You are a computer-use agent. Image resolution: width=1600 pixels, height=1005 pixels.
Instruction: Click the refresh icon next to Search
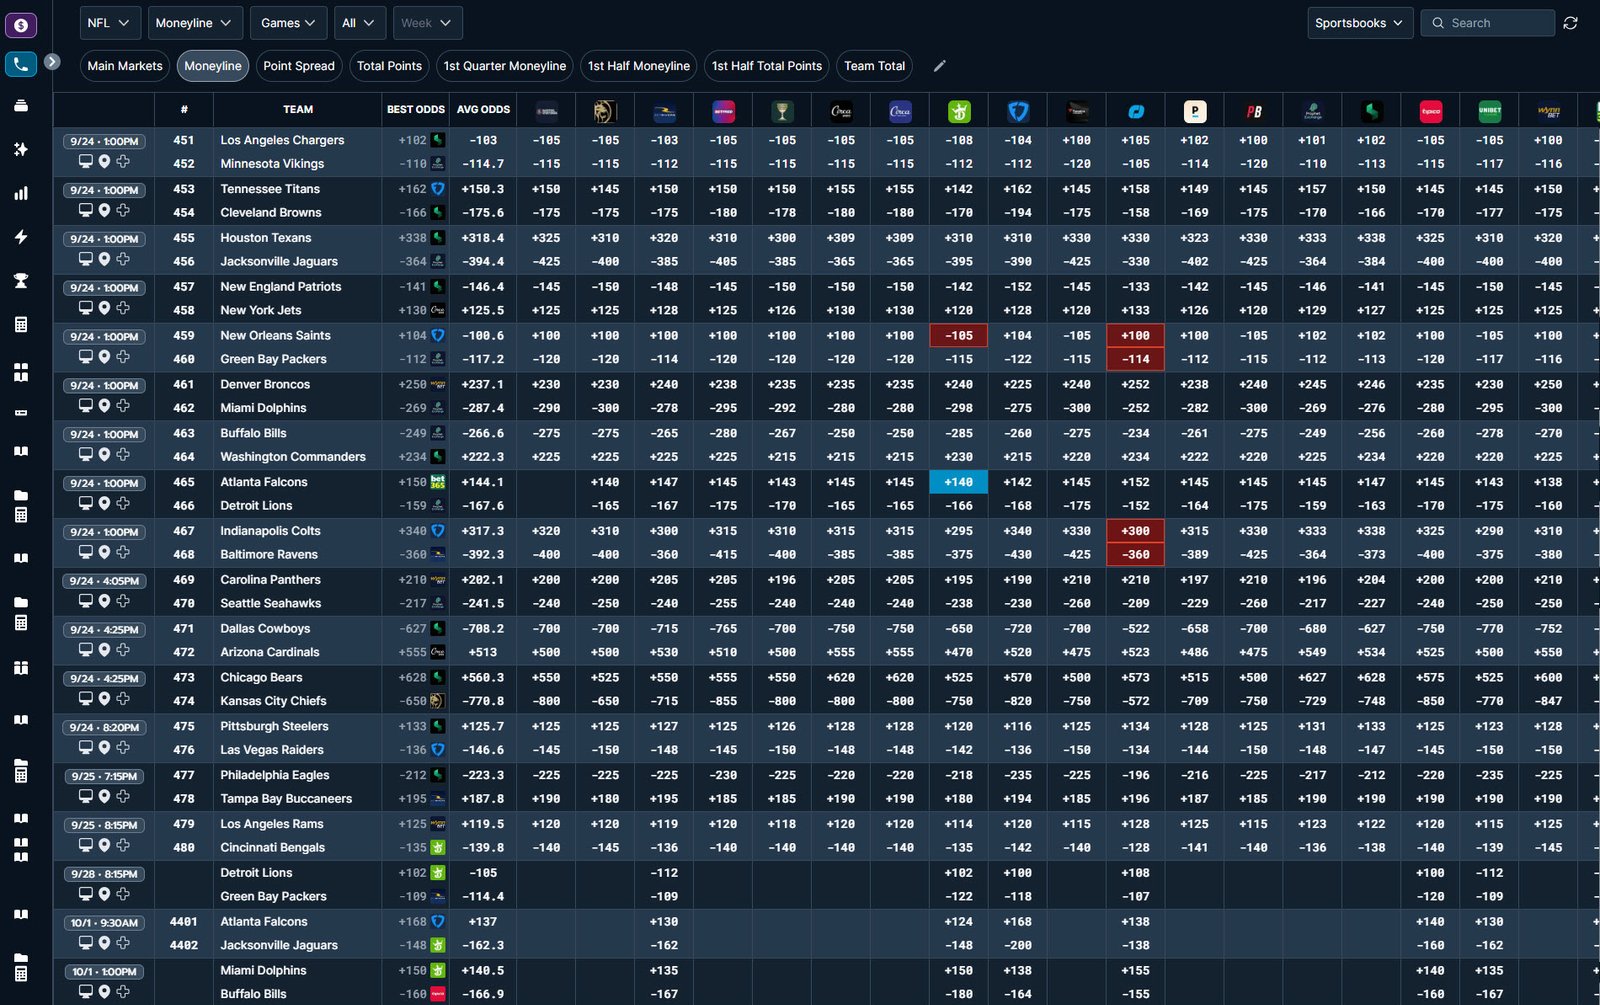coord(1570,23)
